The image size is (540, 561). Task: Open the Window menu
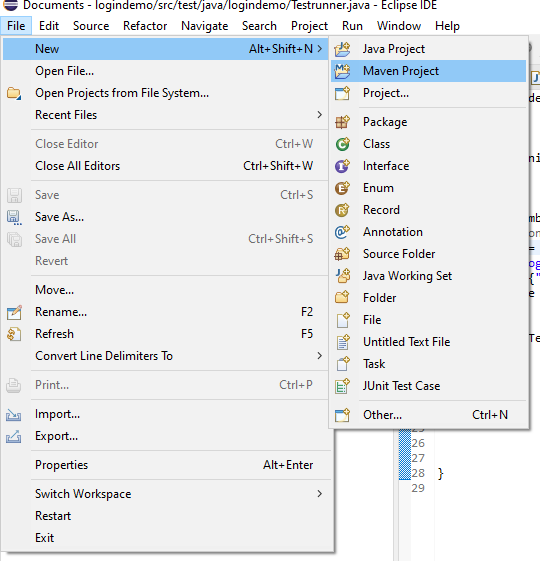(399, 26)
